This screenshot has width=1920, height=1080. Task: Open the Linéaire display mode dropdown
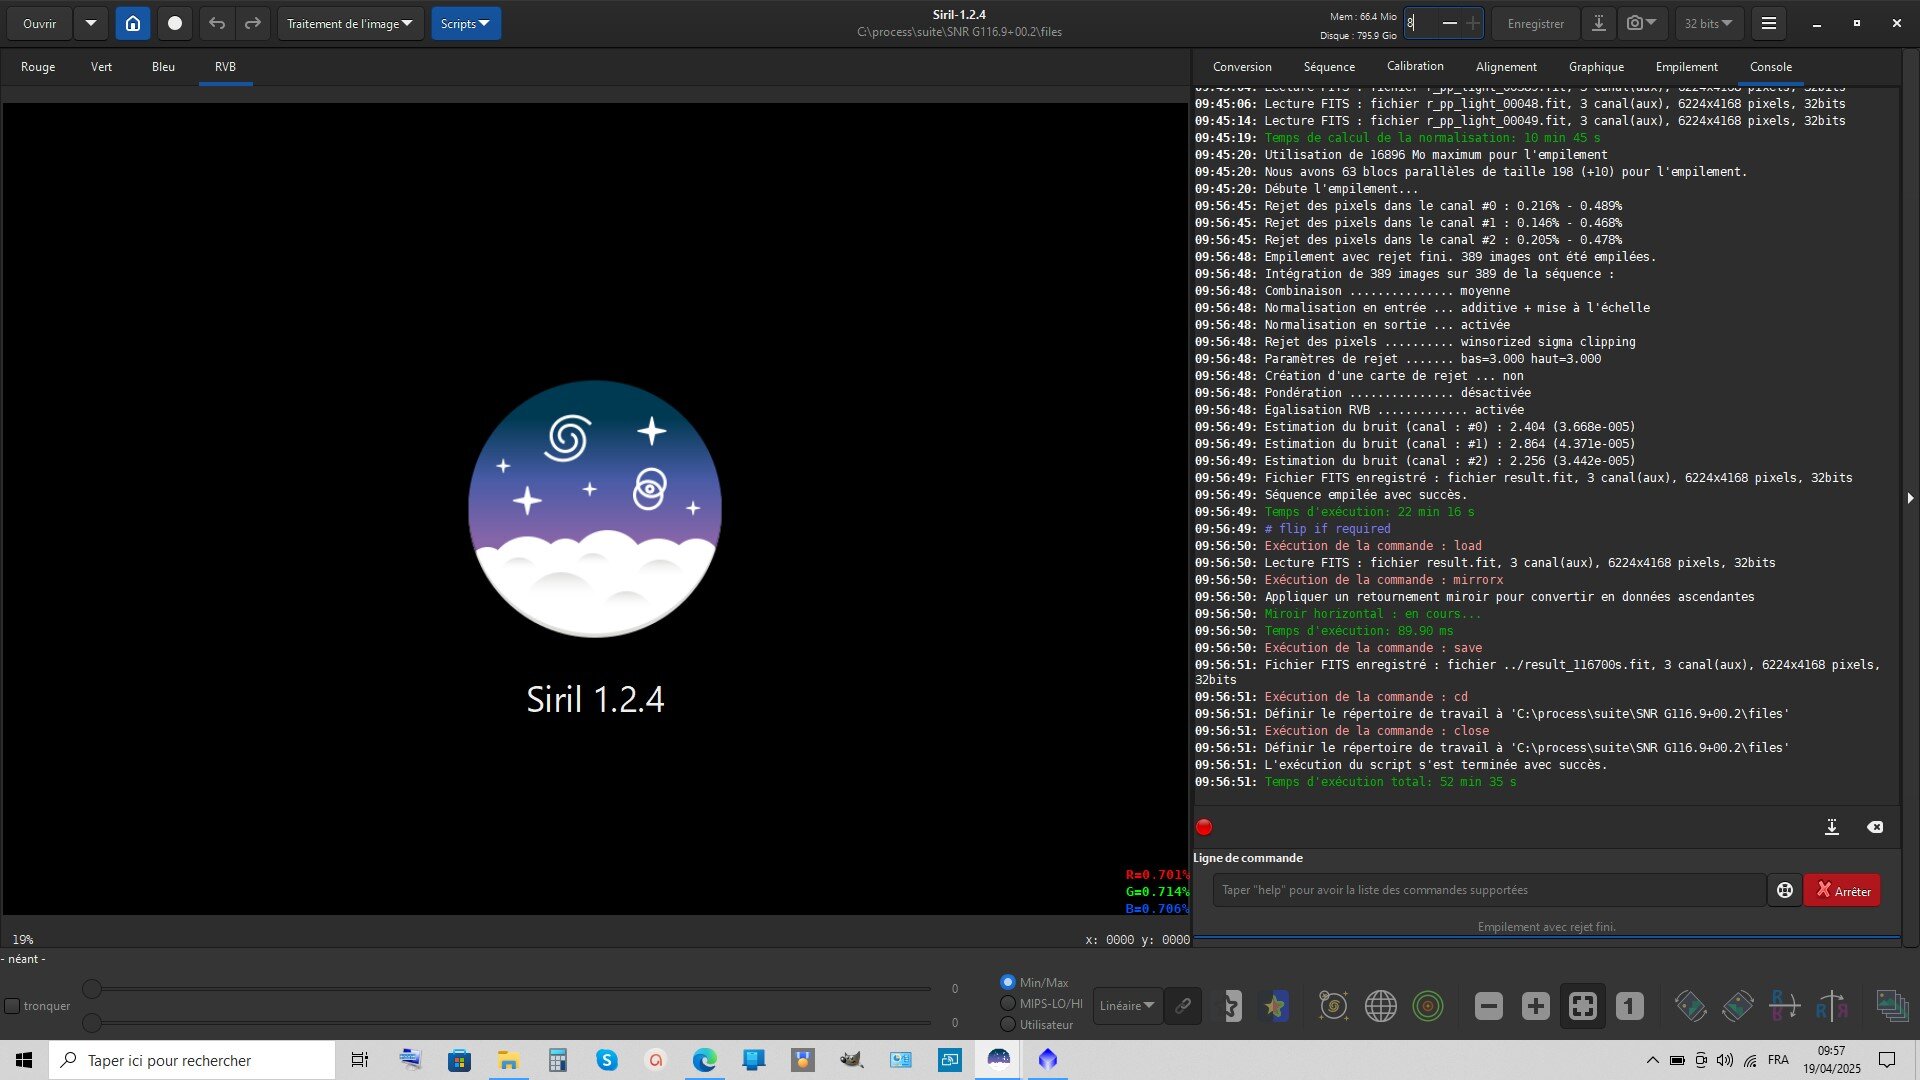pos(1126,1006)
